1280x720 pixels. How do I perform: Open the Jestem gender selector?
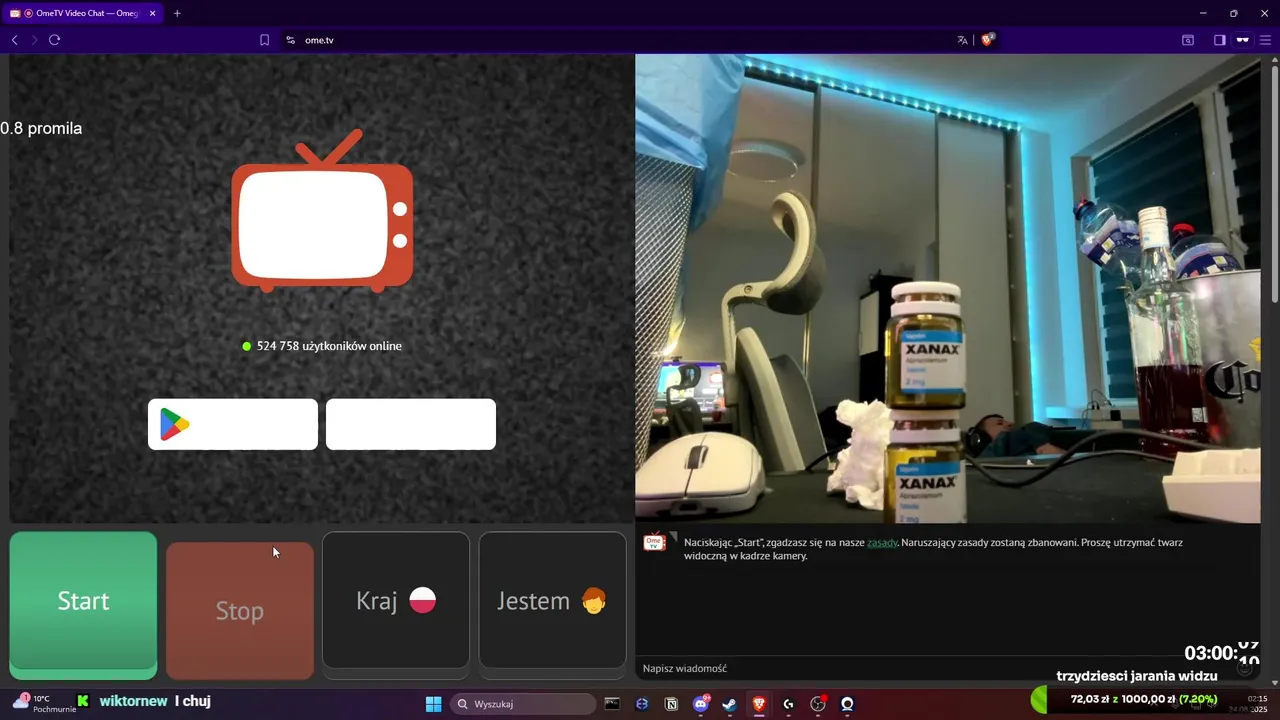point(552,600)
